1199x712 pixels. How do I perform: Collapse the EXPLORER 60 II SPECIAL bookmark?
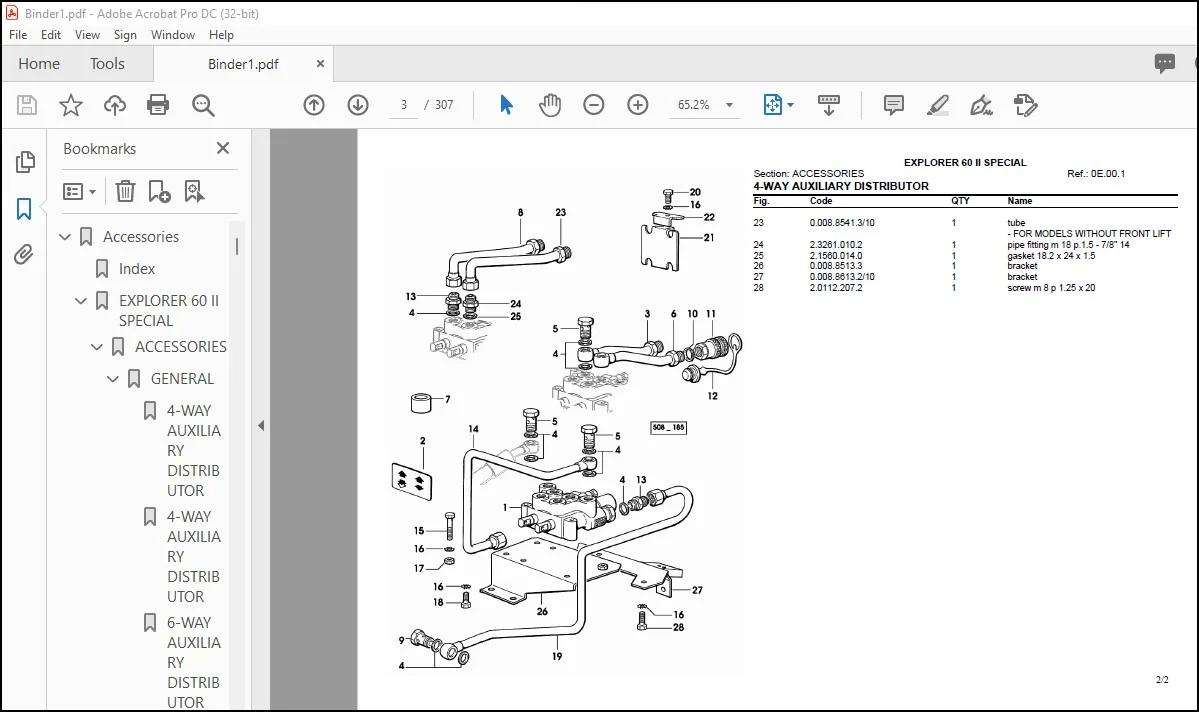pos(80,301)
